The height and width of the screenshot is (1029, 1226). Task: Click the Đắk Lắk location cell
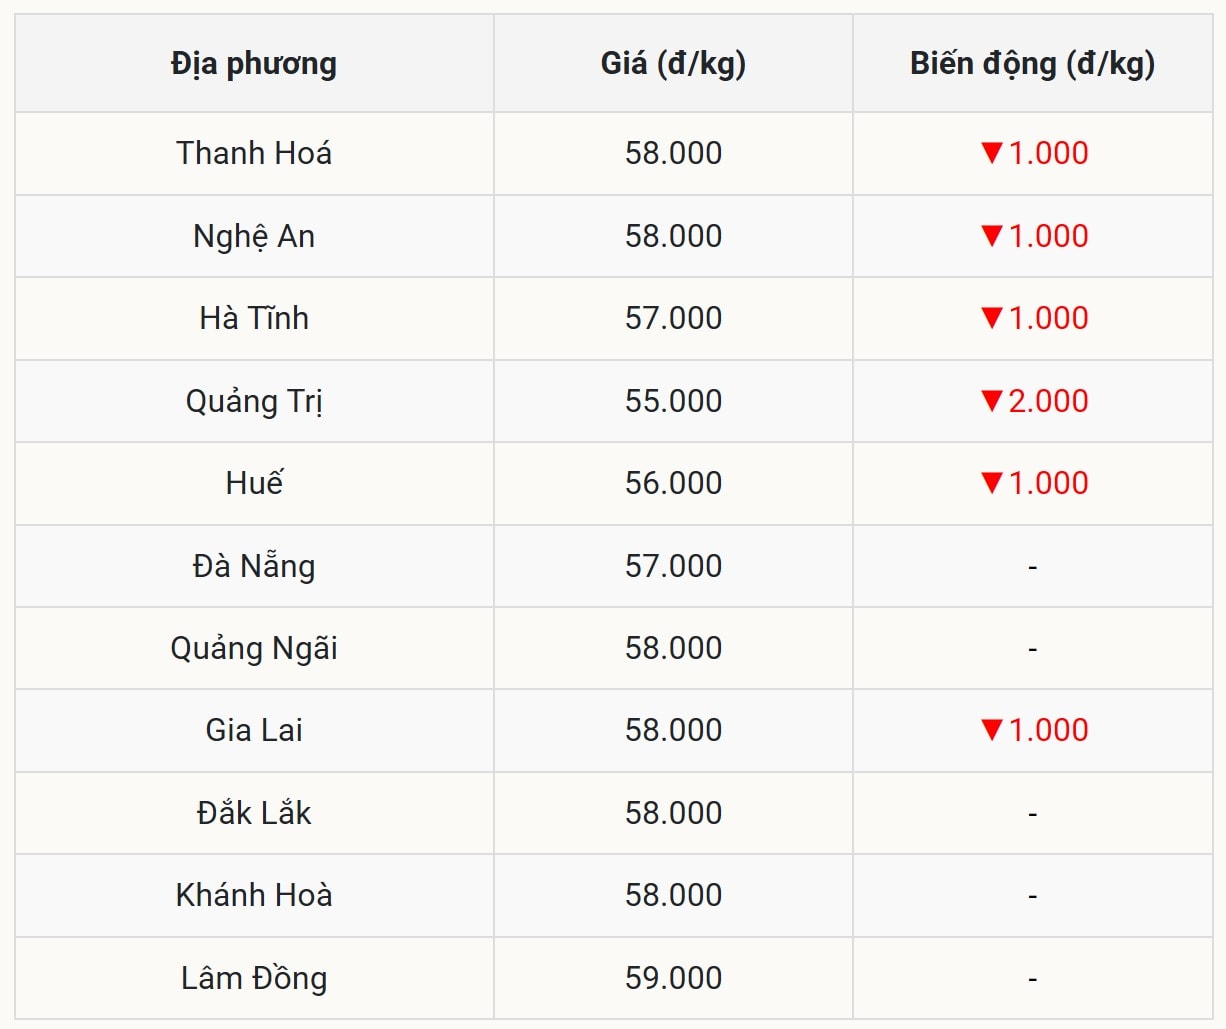[x=254, y=813]
